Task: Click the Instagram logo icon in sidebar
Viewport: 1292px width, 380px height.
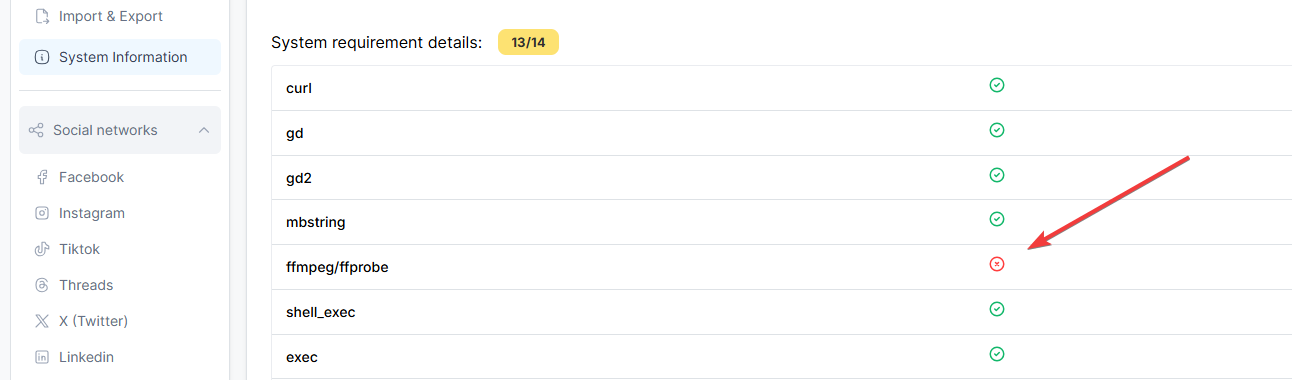Action: tap(42, 213)
